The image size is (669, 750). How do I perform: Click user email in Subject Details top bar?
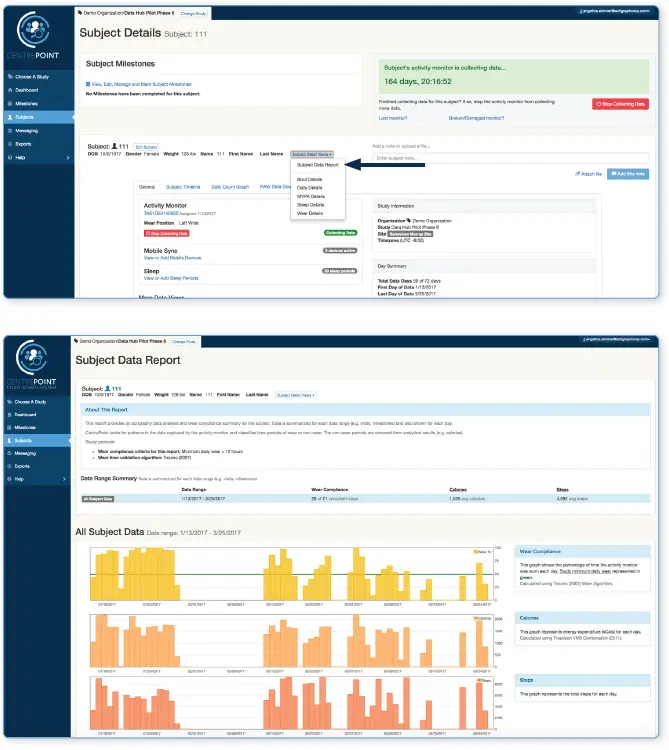614,11
